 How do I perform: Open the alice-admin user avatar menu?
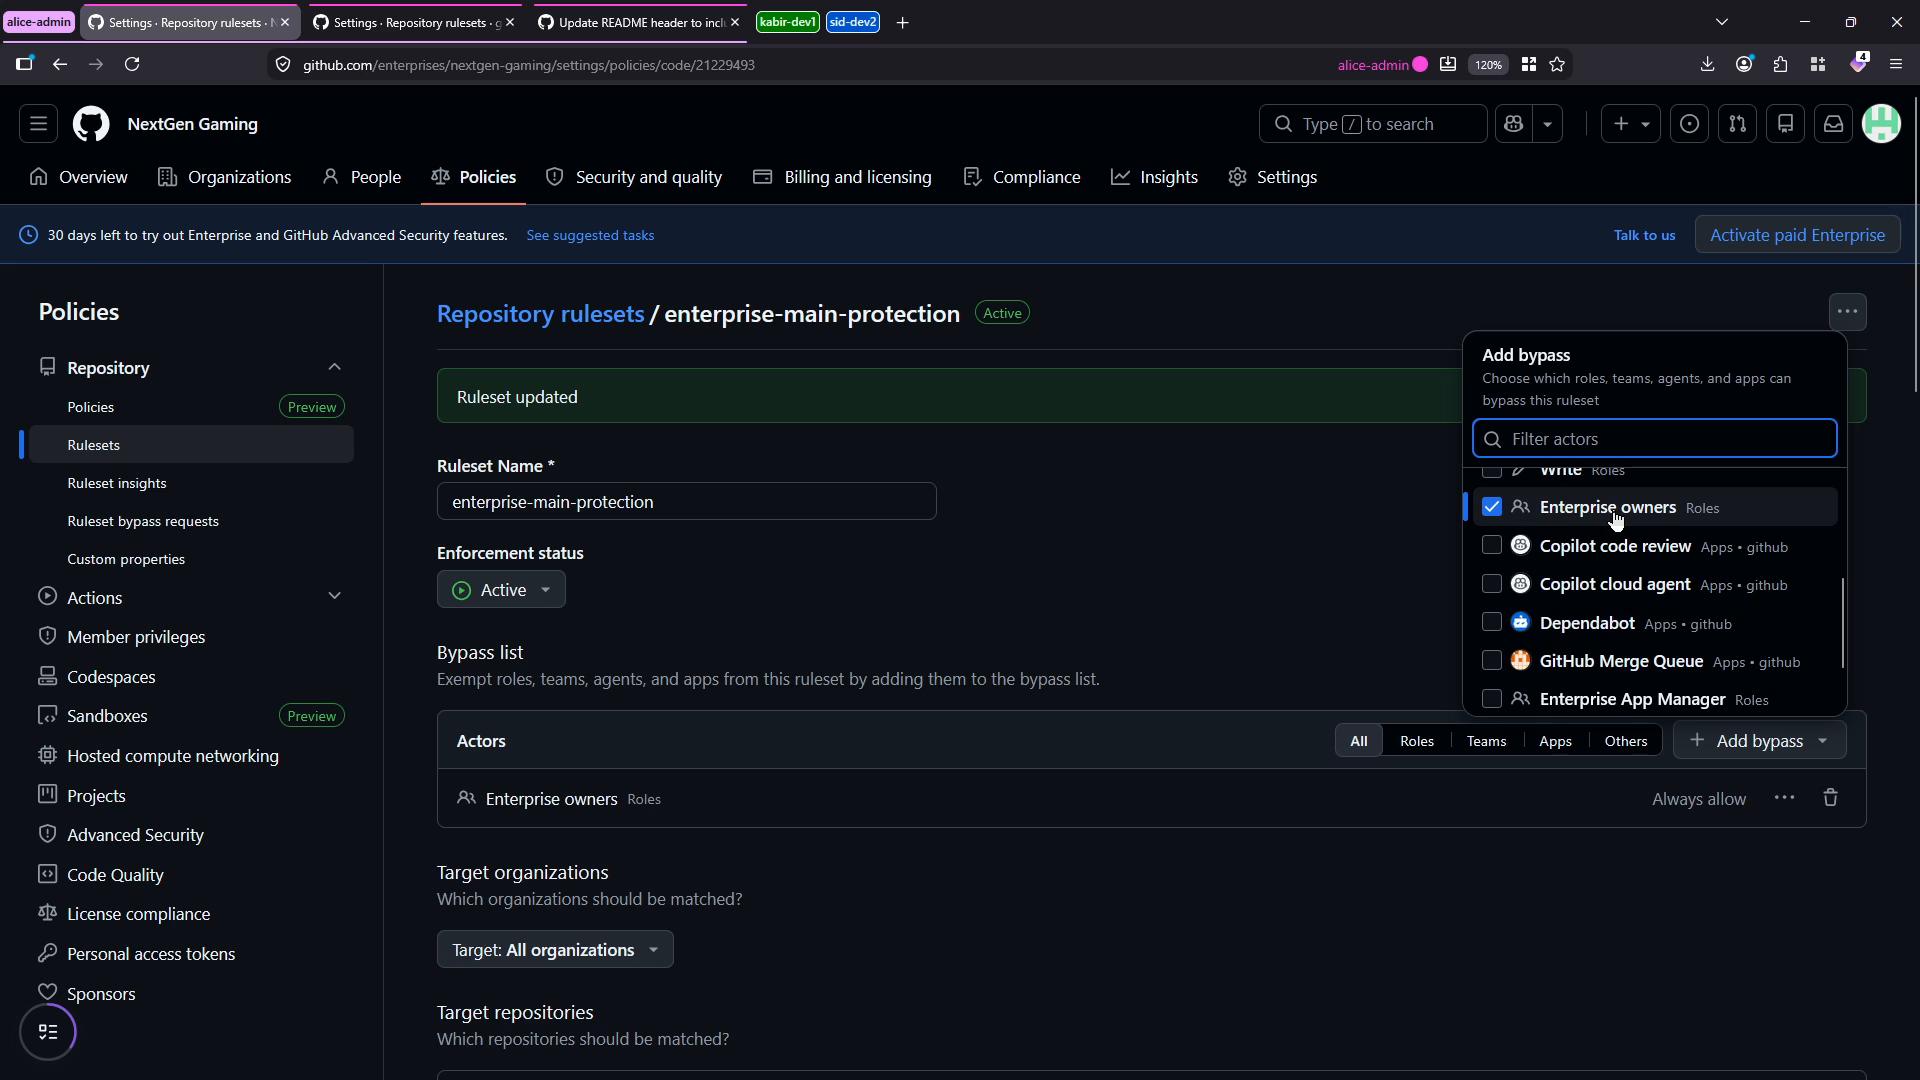click(1881, 124)
